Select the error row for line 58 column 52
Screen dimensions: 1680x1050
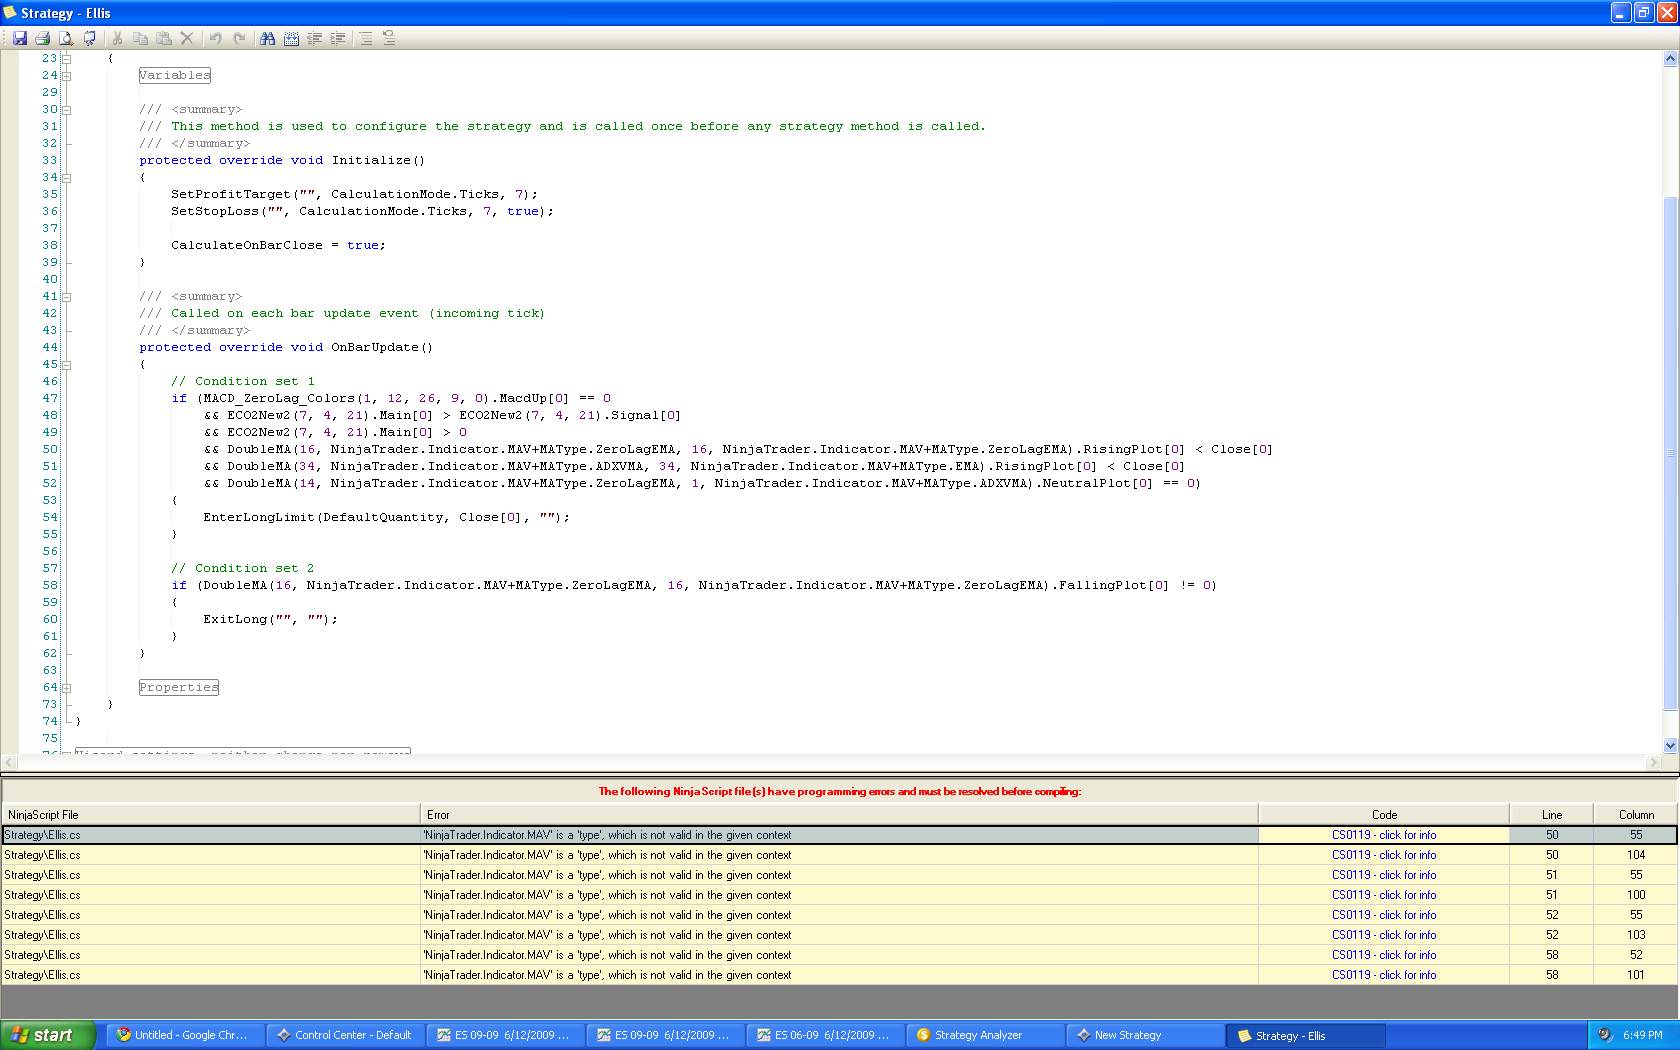(x=839, y=955)
